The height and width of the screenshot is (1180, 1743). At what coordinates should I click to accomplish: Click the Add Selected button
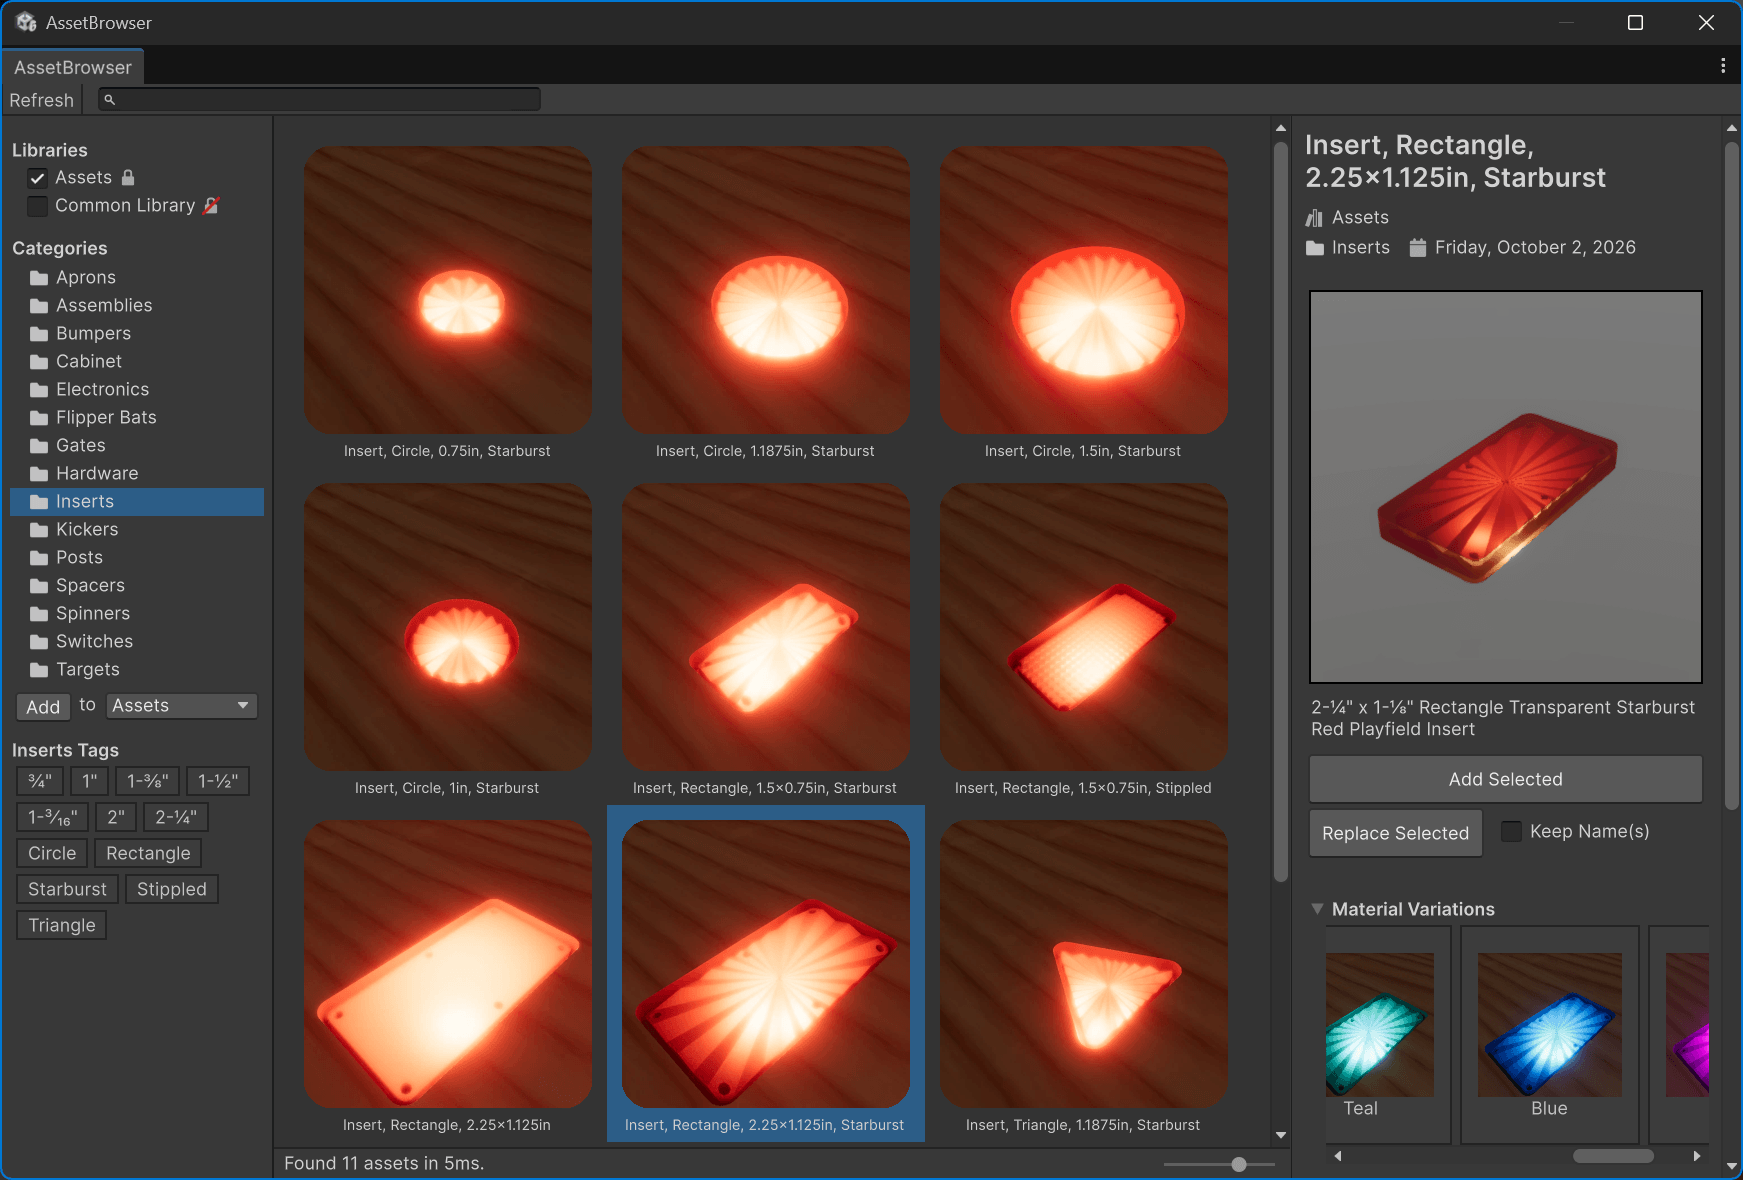coord(1505,779)
